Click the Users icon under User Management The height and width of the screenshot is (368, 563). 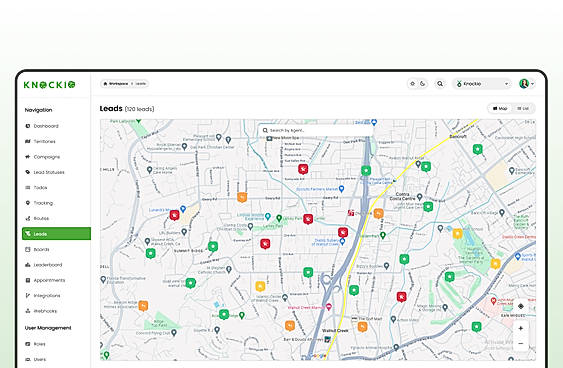pos(28,359)
